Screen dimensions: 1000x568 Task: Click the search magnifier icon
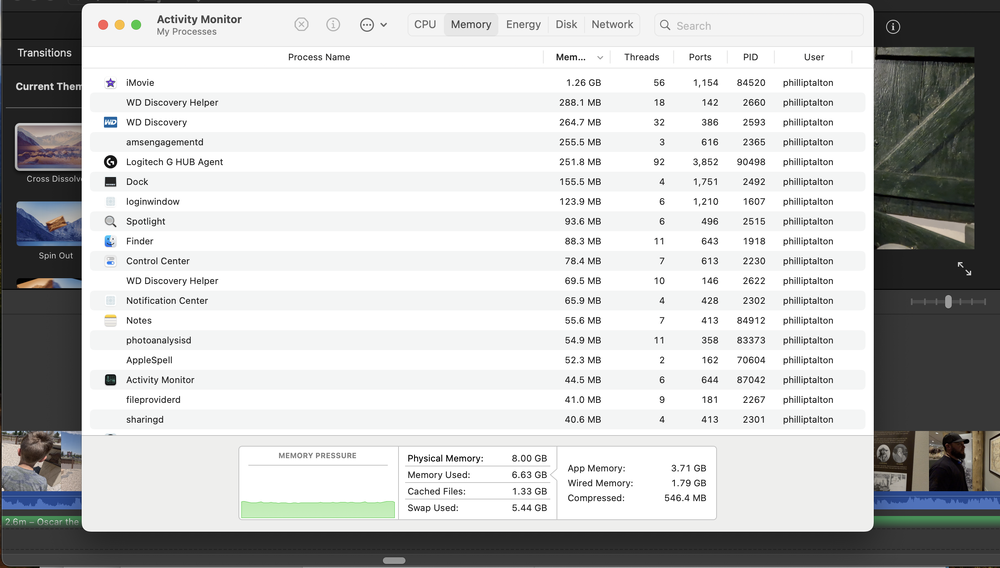click(x=665, y=25)
